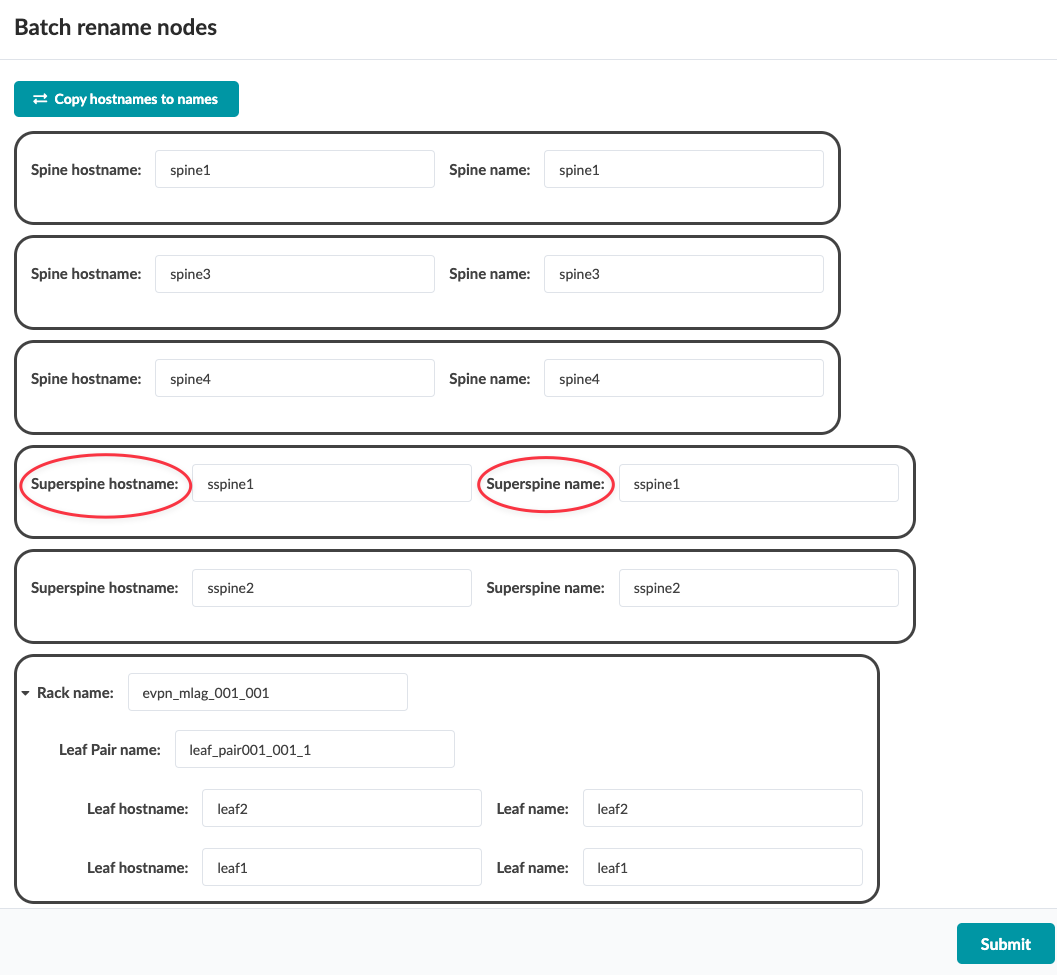Click the leaf2 Leaf hostname field
Screen dimensions: 1057x975
tap(341, 808)
